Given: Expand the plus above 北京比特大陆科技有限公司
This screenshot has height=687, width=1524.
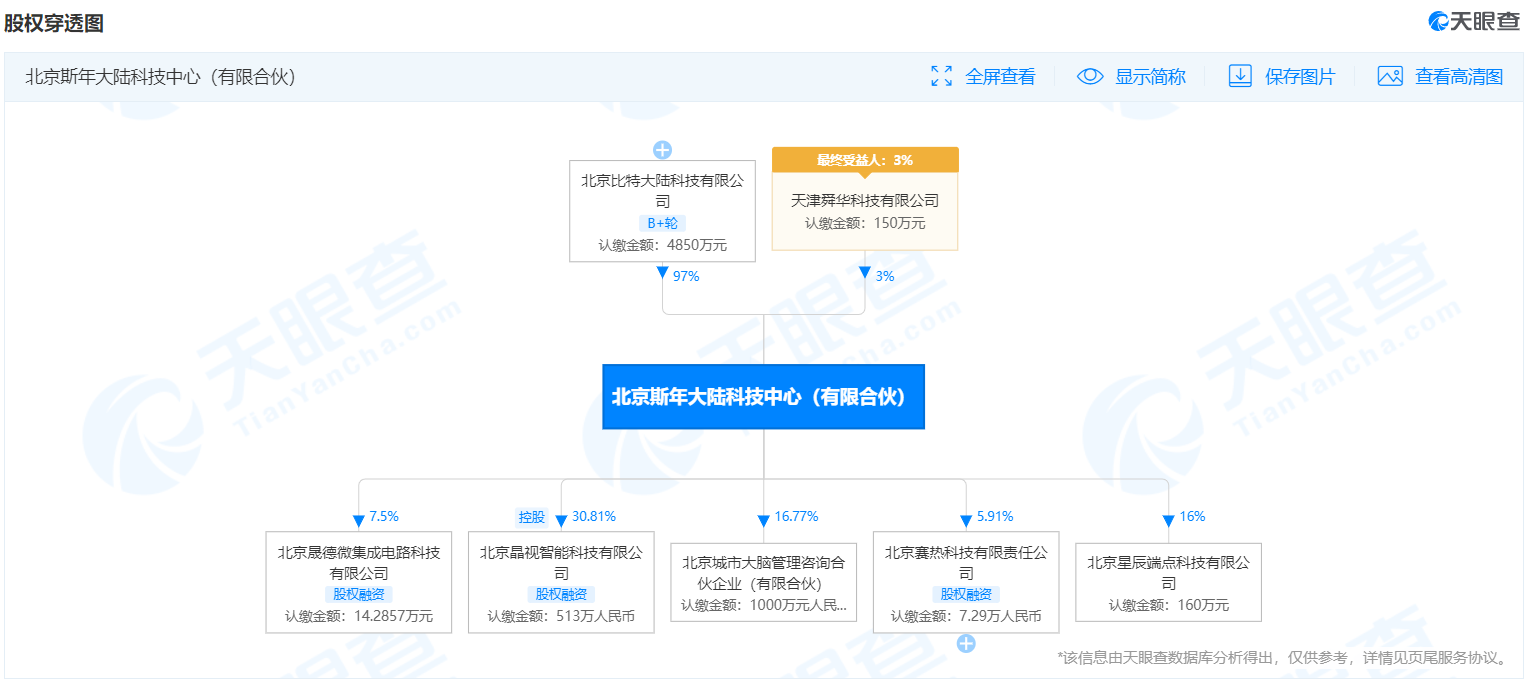Looking at the screenshot, I should [x=662, y=150].
